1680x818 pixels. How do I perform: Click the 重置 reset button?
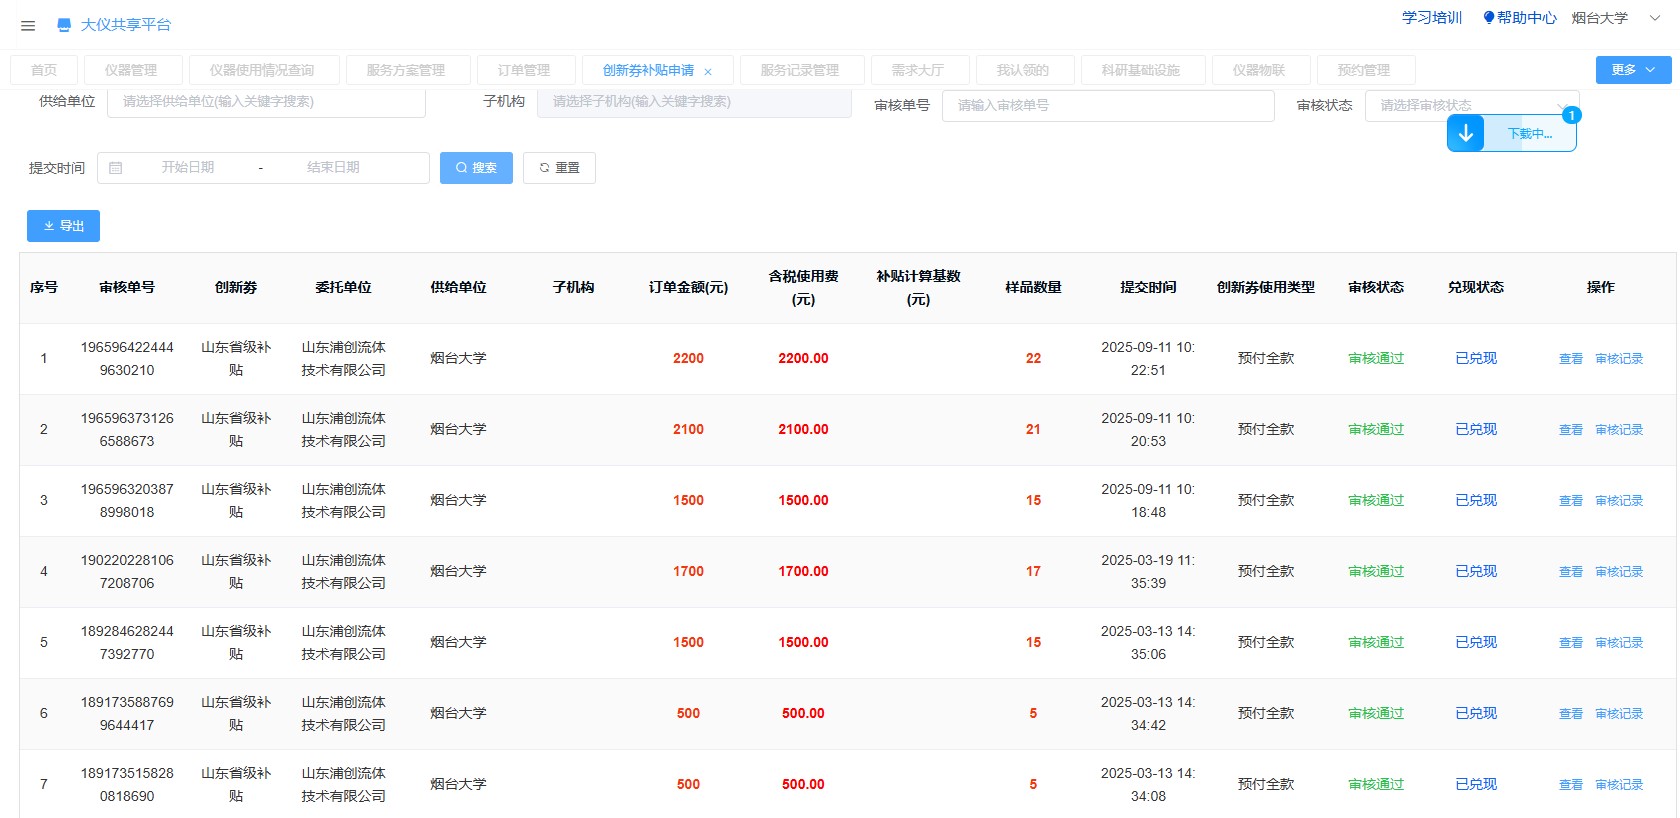[560, 168]
